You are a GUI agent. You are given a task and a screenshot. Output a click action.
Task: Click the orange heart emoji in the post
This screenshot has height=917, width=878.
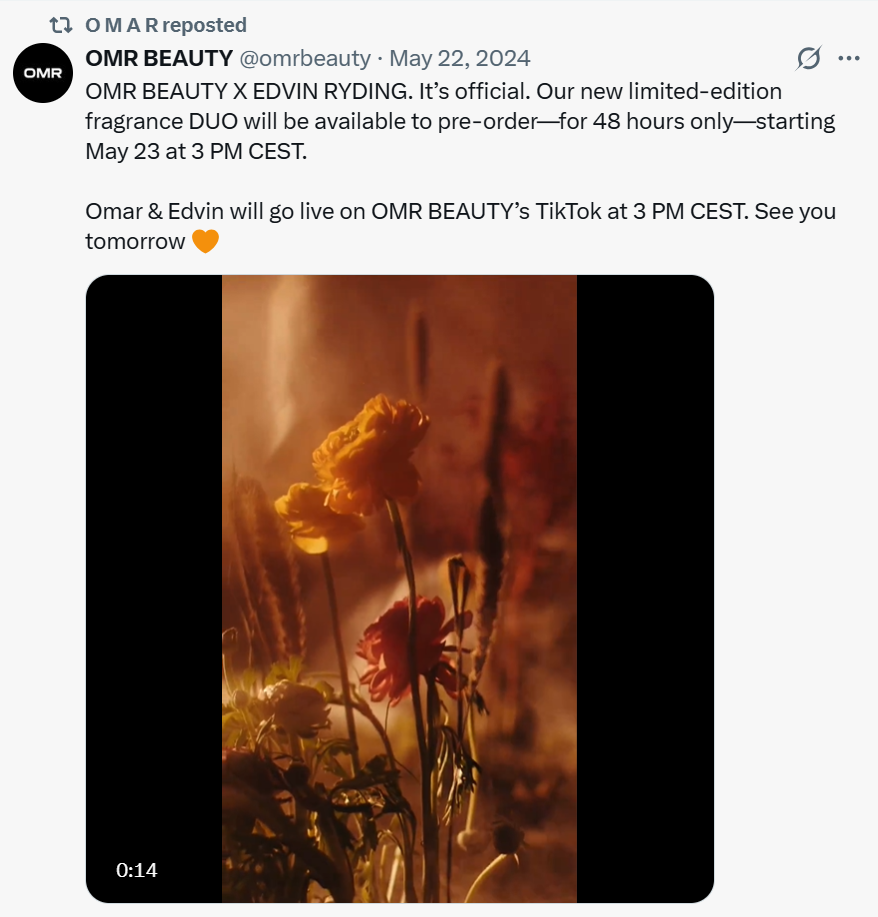(205, 241)
